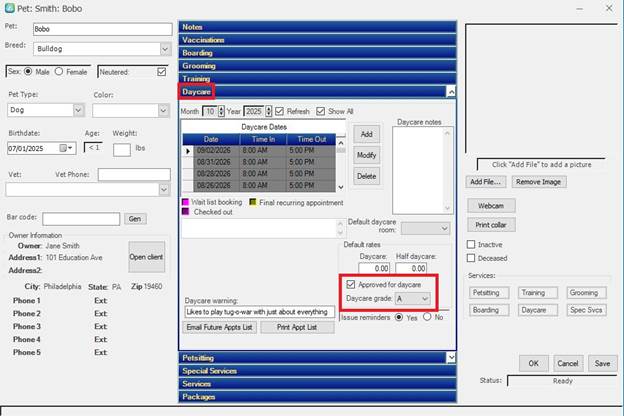
Task: Click Email Future Appts List
Action: [x=219, y=327]
